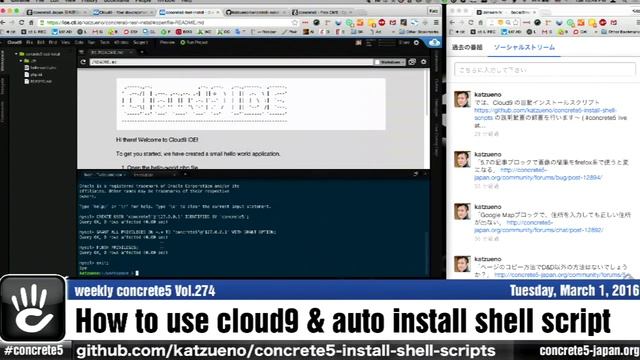This screenshot has width=640, height=360.
Task: Reload the README.md preview
Action: pyautogui.click(x=83, y=62)
